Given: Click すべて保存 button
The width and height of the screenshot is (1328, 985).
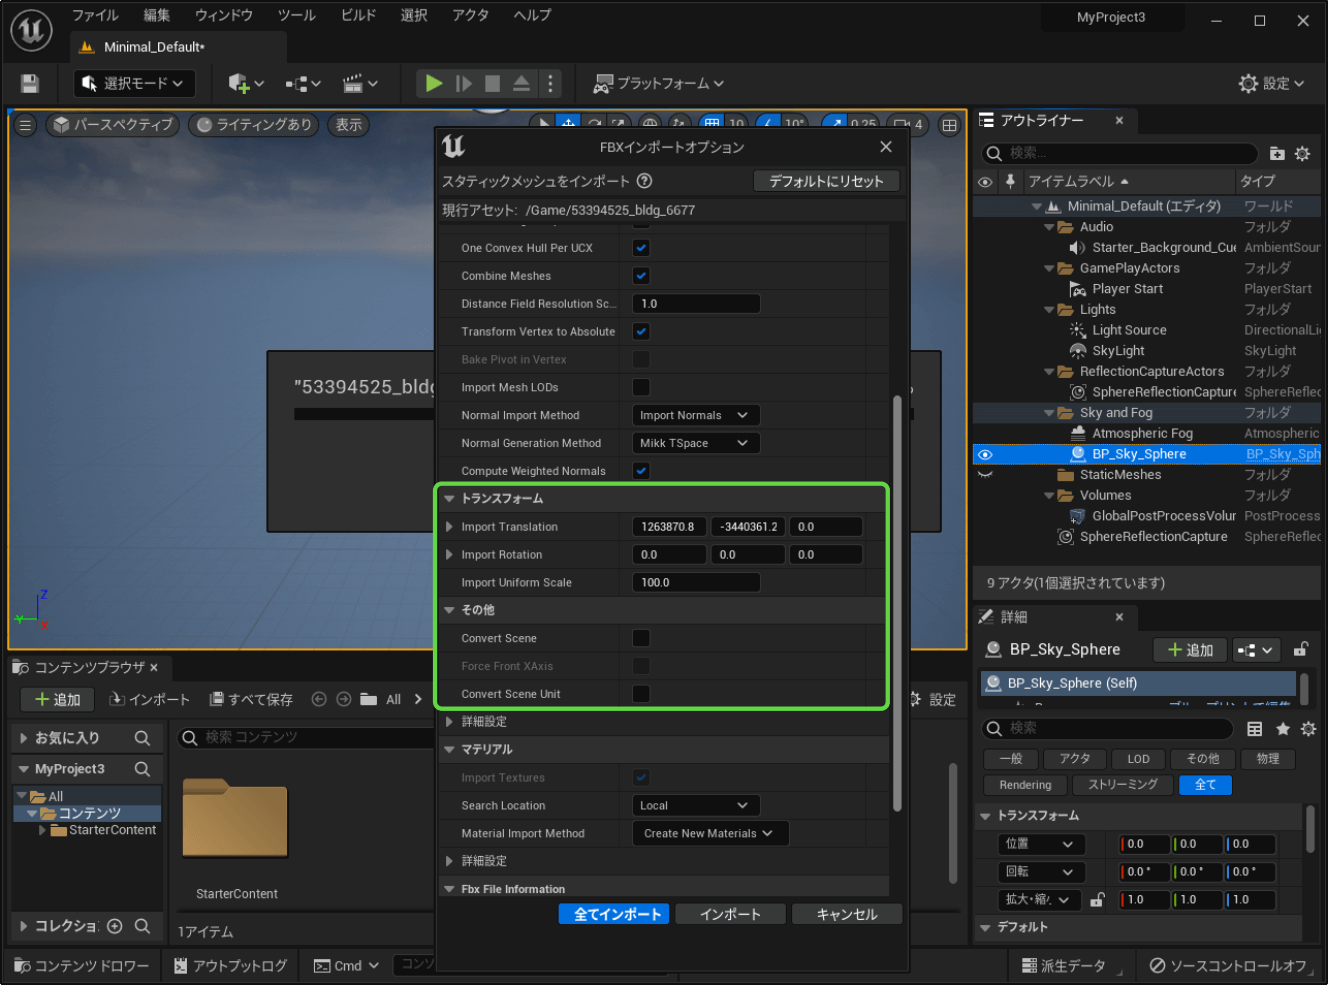Looking at the screenshot, I should pos(251,699).
